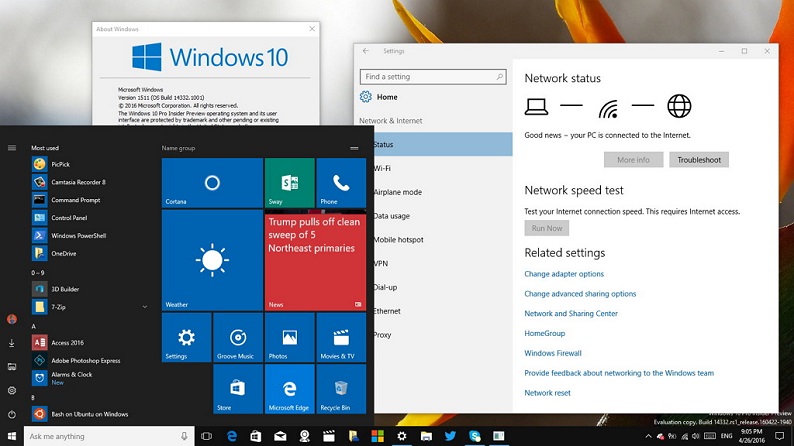Click Run Now for speed test

tap(546, 228)
